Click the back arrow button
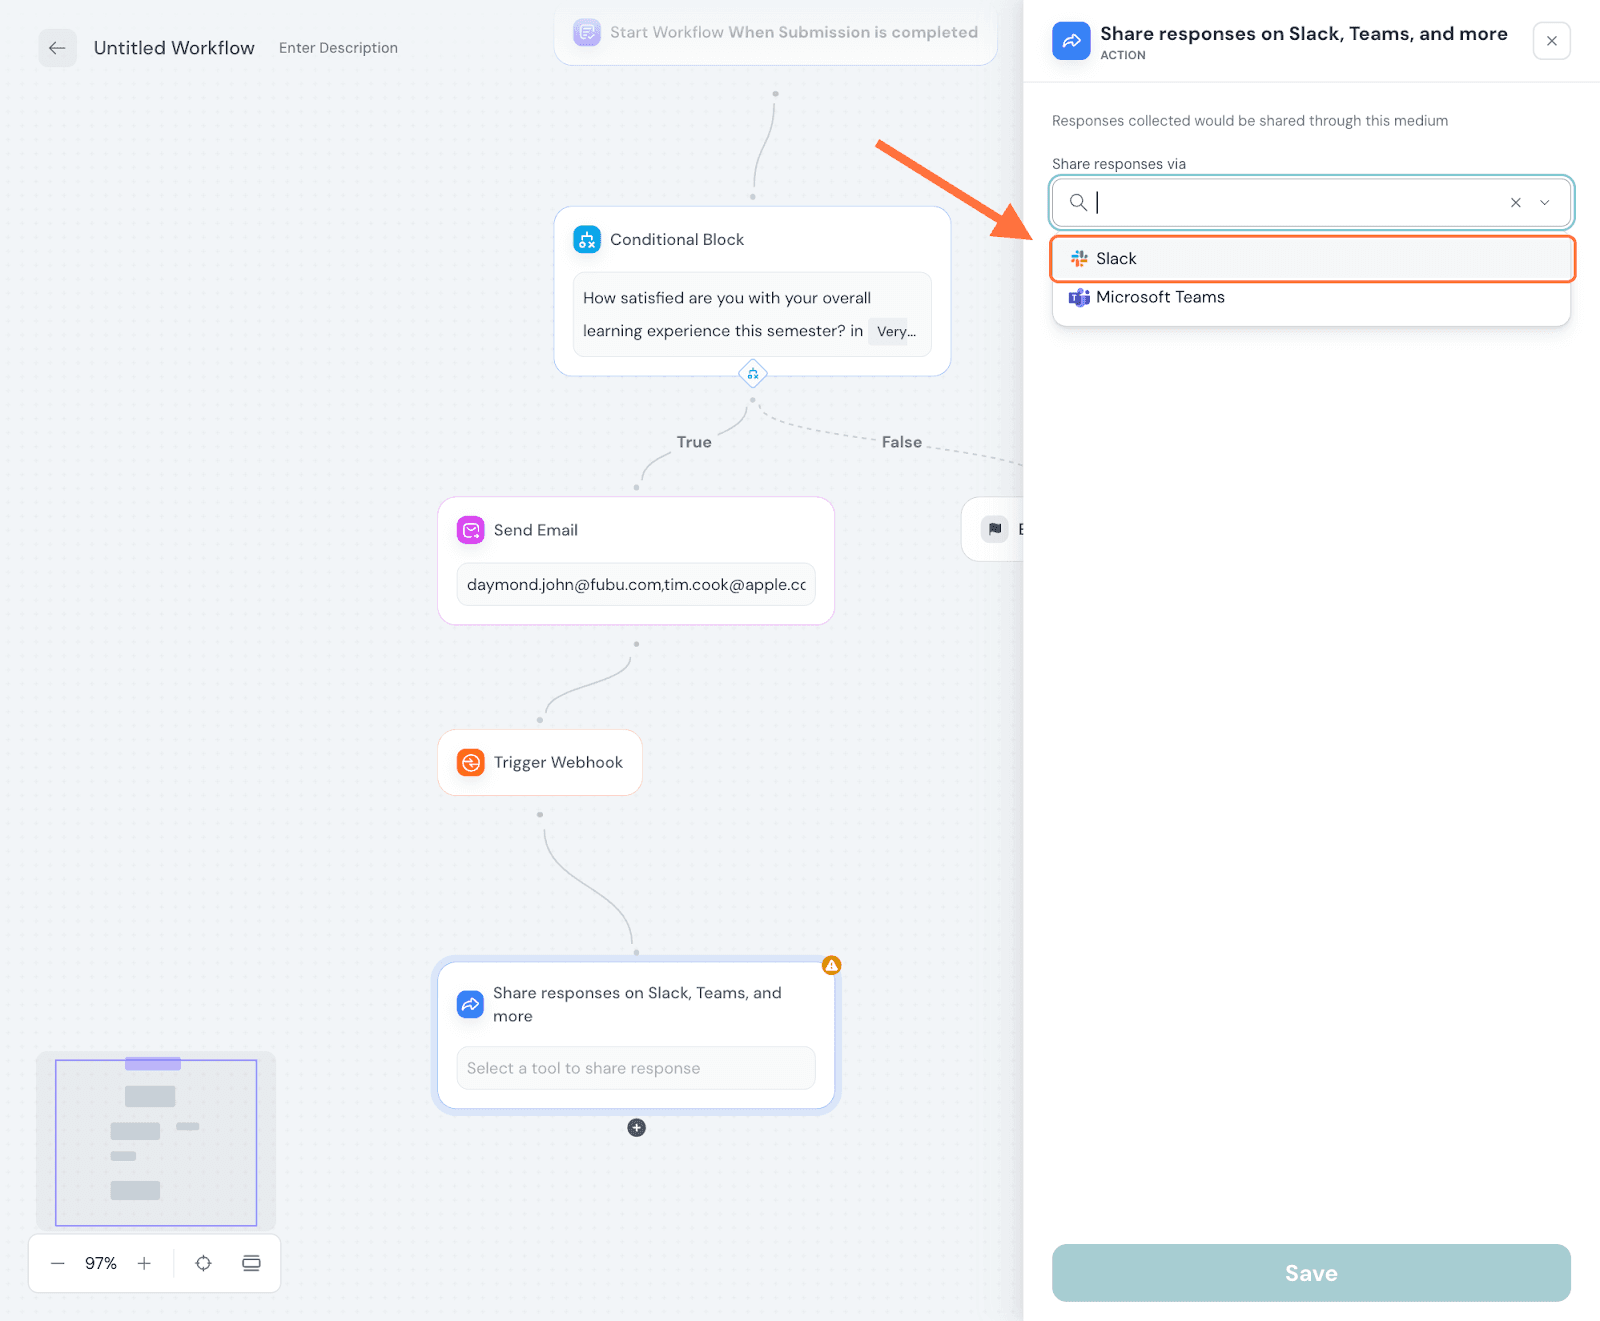The width and height of the screenshot is (1600, 1321). [x=57, y=48]
